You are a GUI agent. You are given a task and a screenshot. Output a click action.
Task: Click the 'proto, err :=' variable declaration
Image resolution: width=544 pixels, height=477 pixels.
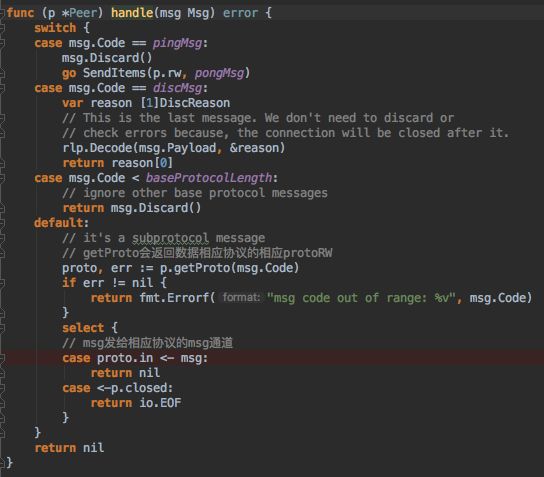[x=108, y=268]
